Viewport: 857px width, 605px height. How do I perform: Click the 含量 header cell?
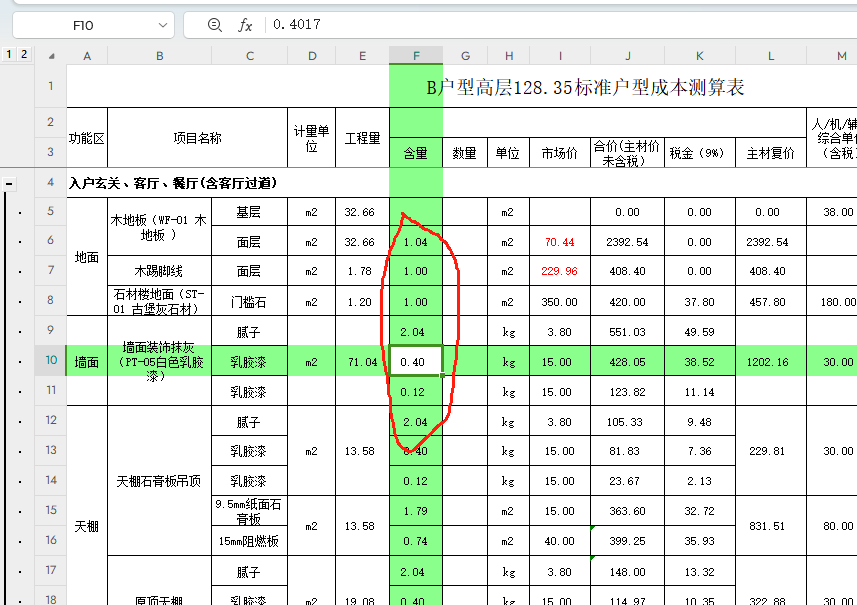point(416,153)
